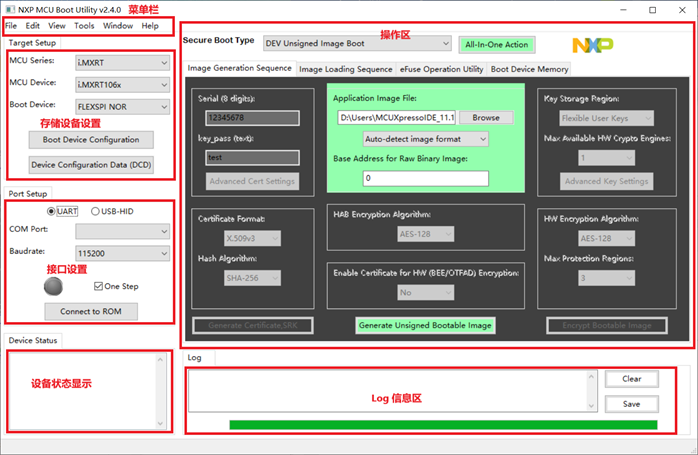Click the key_pass text field
This screenshot has height=455, width=698.
pos(252,158)
